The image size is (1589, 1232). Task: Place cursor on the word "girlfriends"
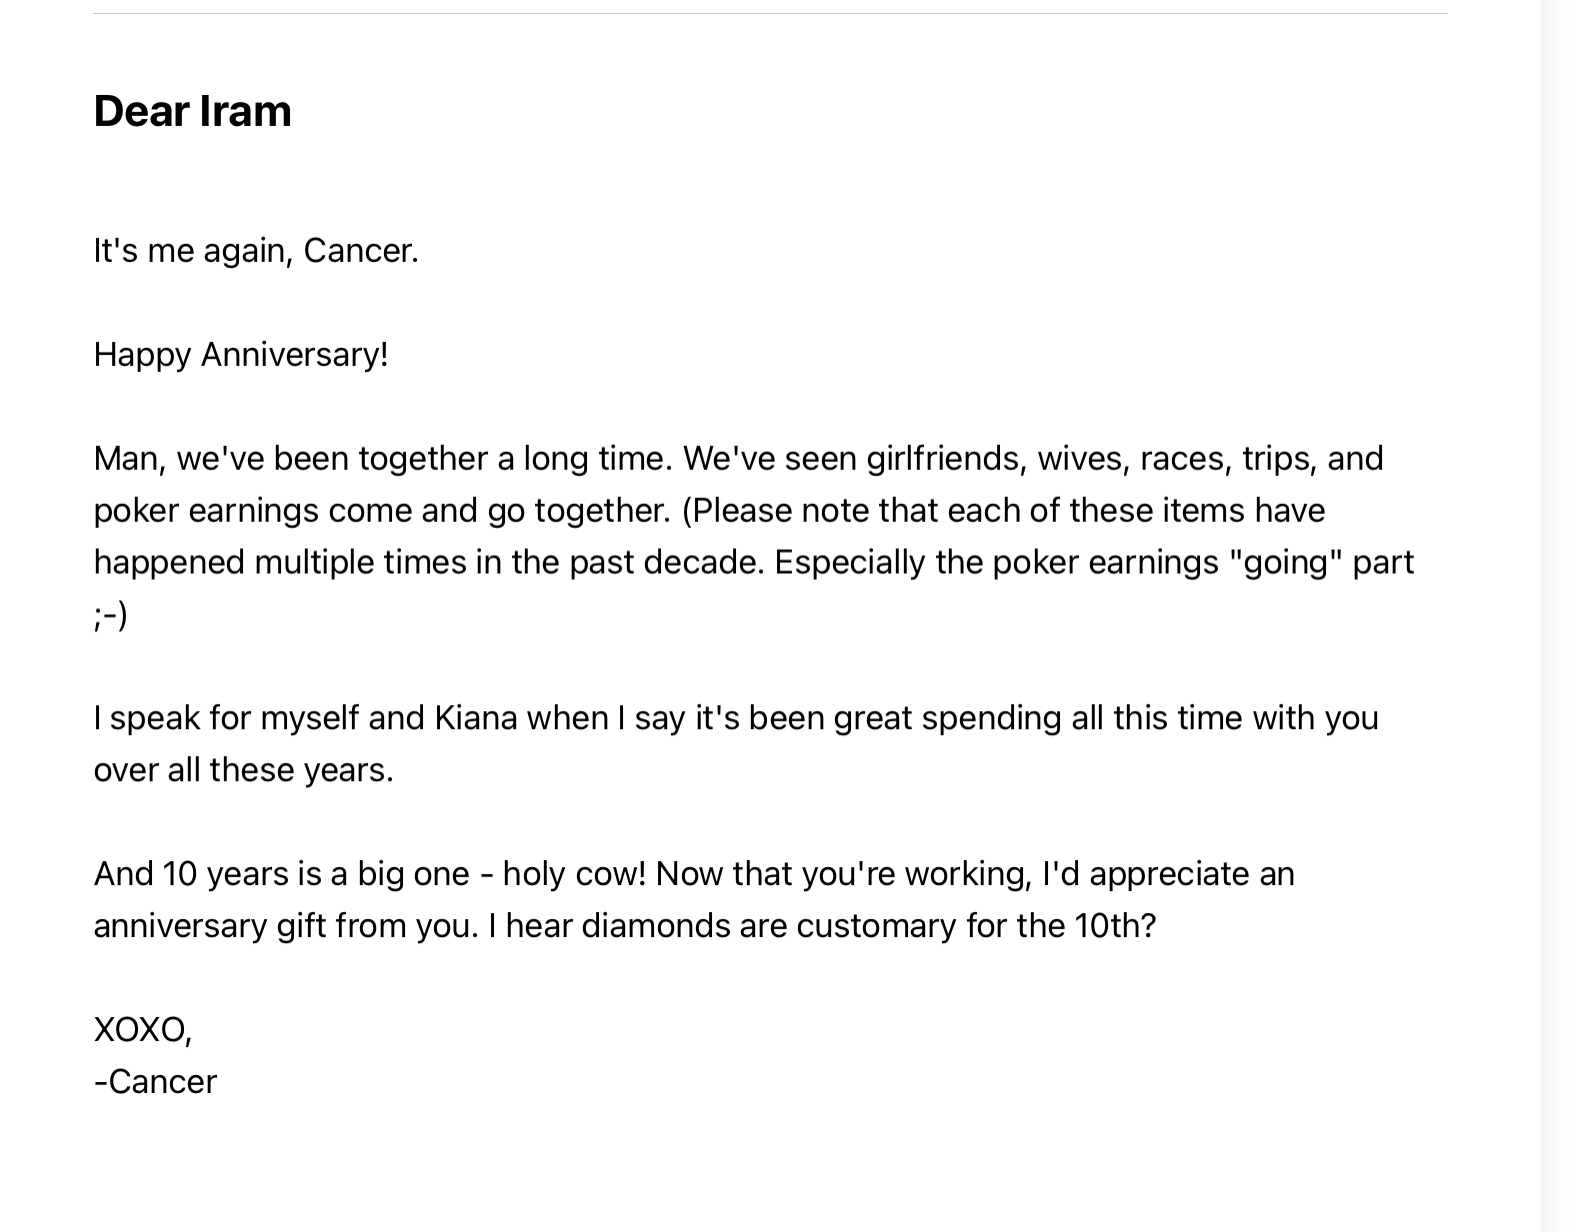946,458
